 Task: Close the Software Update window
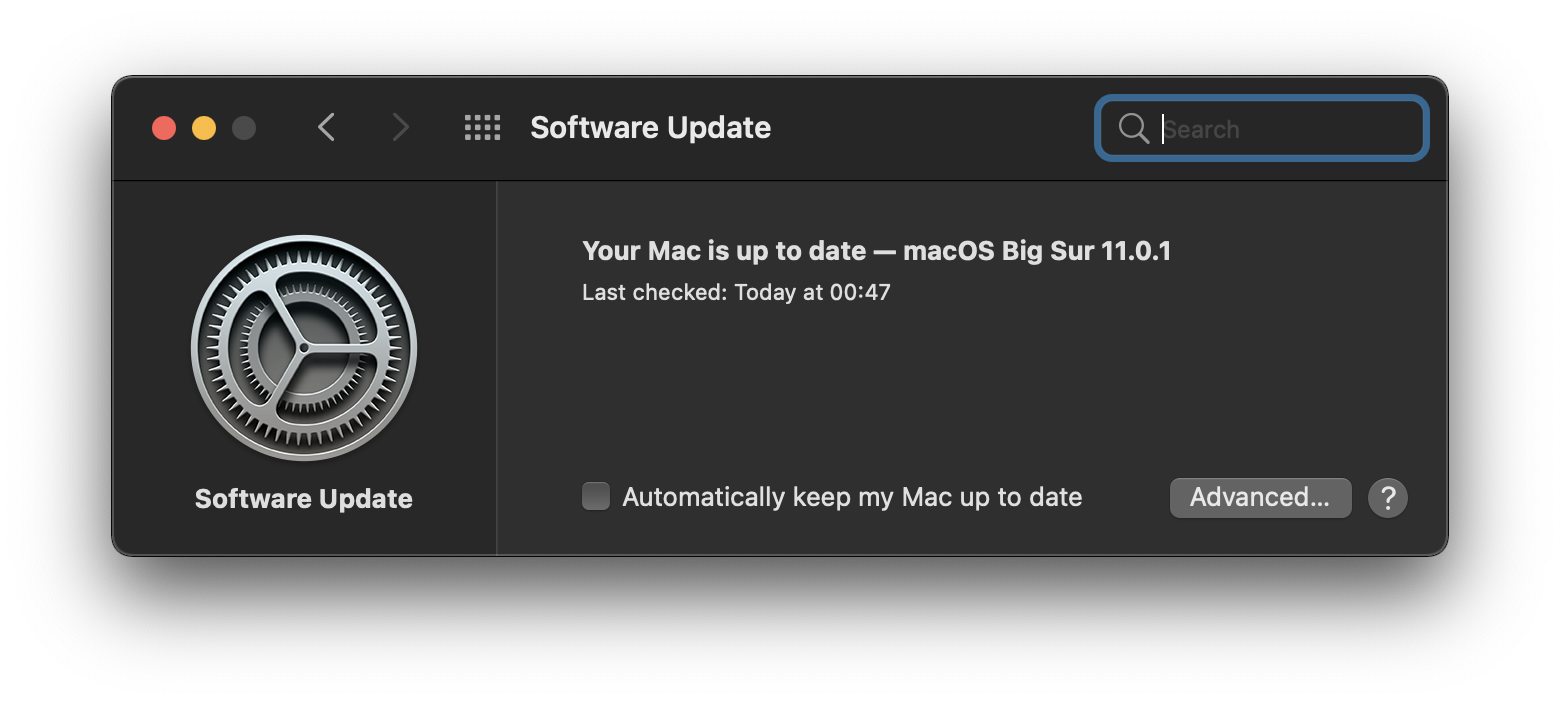point(164,128)
